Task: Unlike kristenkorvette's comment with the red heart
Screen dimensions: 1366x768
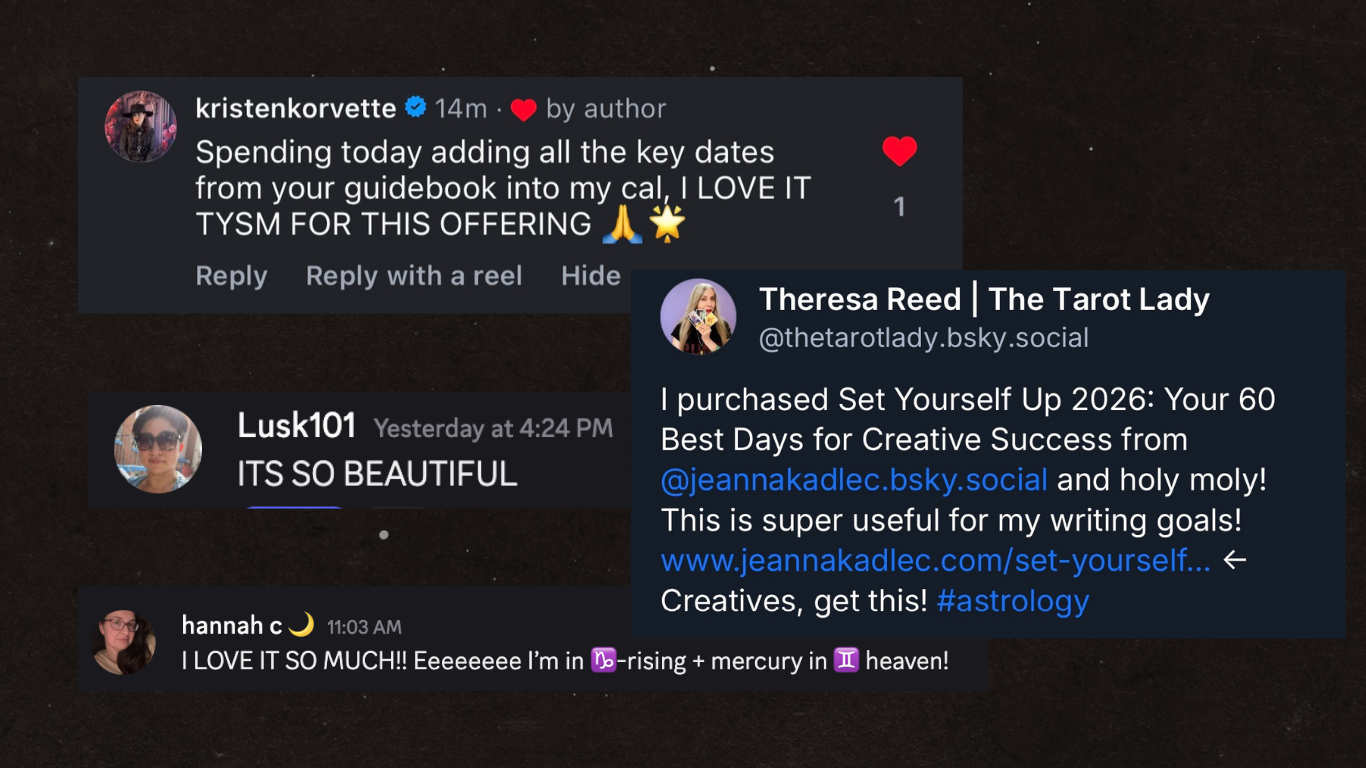Action: [899, 151]
